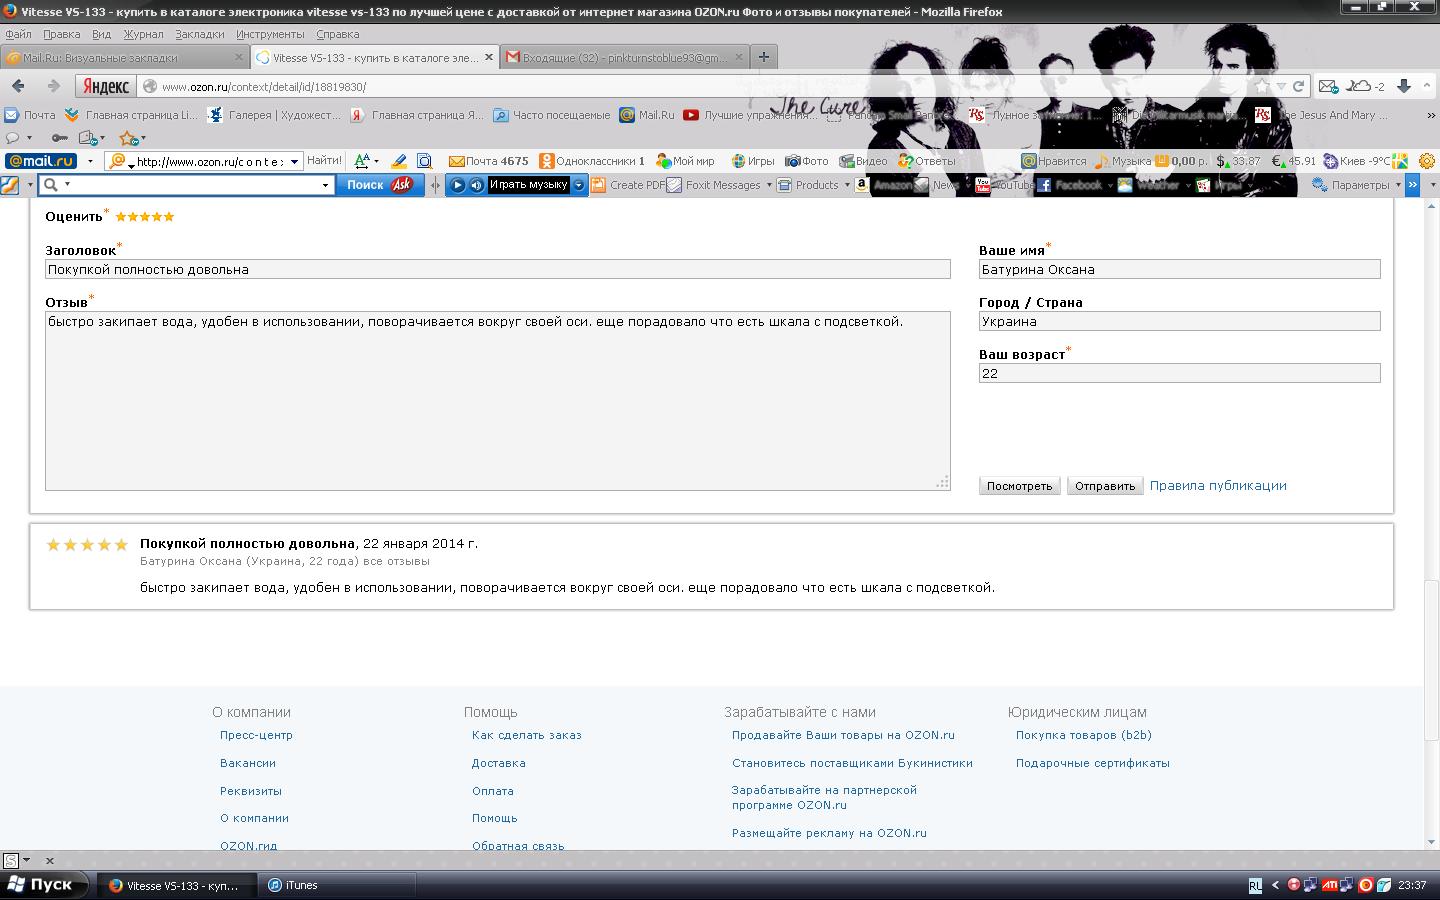
Task: Open the Параметры dropdown
Action: click(x=1356, y=185)
